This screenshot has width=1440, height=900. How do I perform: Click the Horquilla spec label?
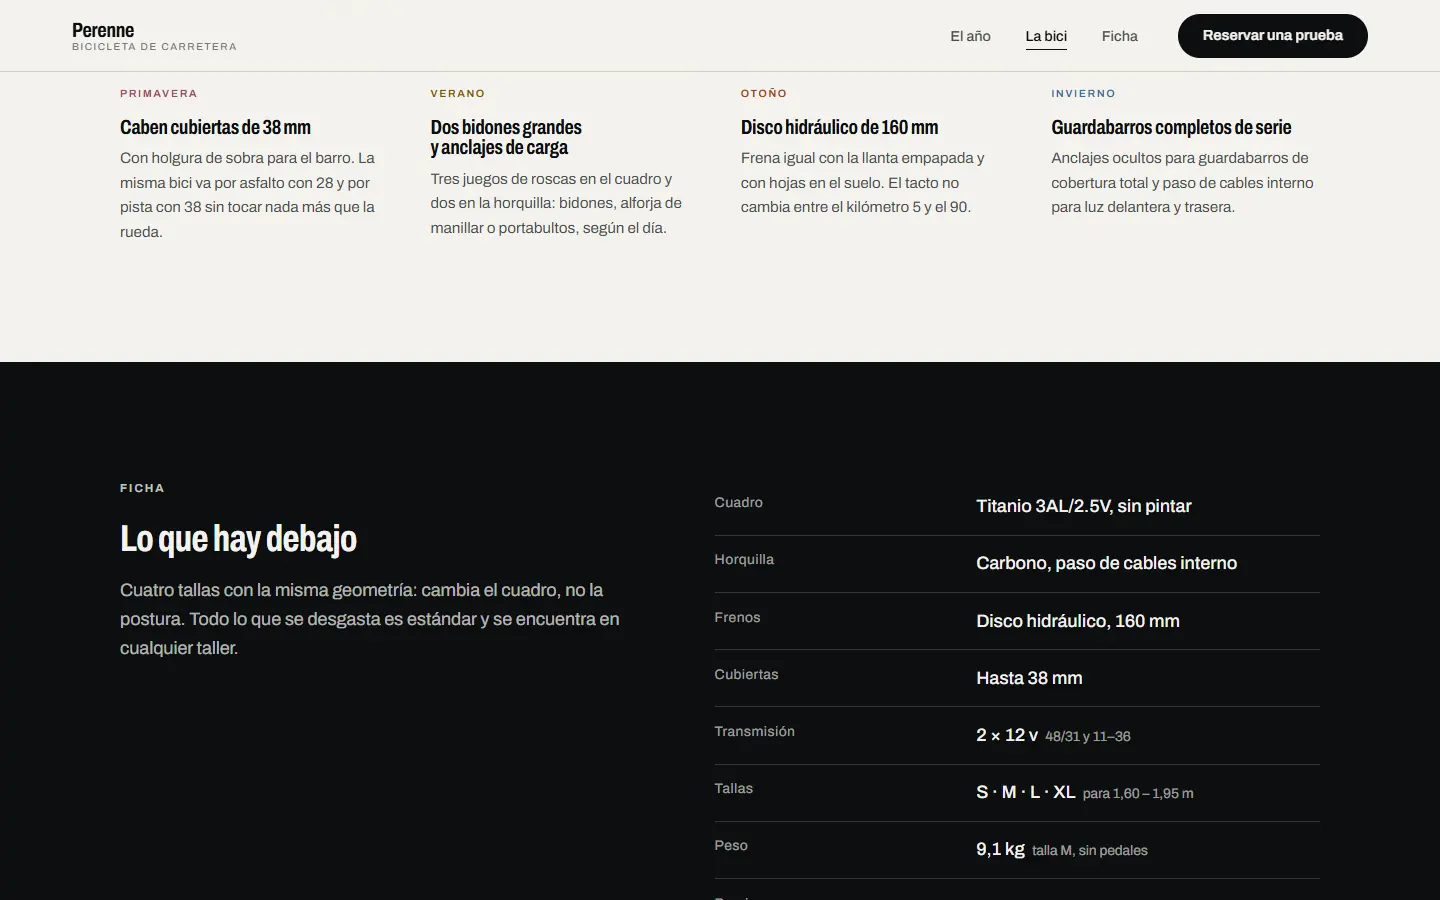744,559
